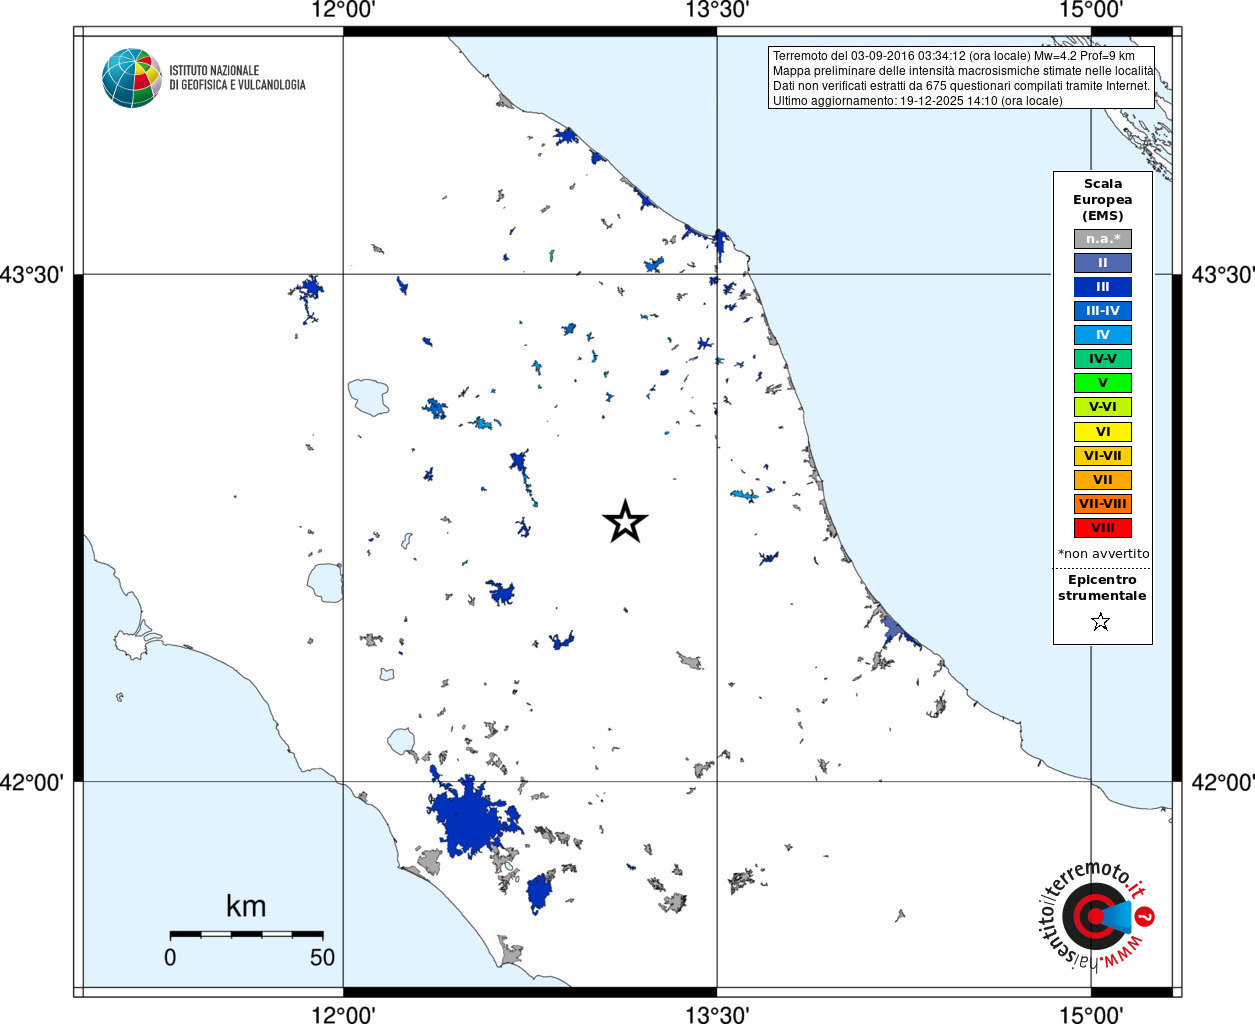1255x1024 pixels.
Task: Click the '0' scale bar value
Action: pyautogui.click(x=170, y=957)
